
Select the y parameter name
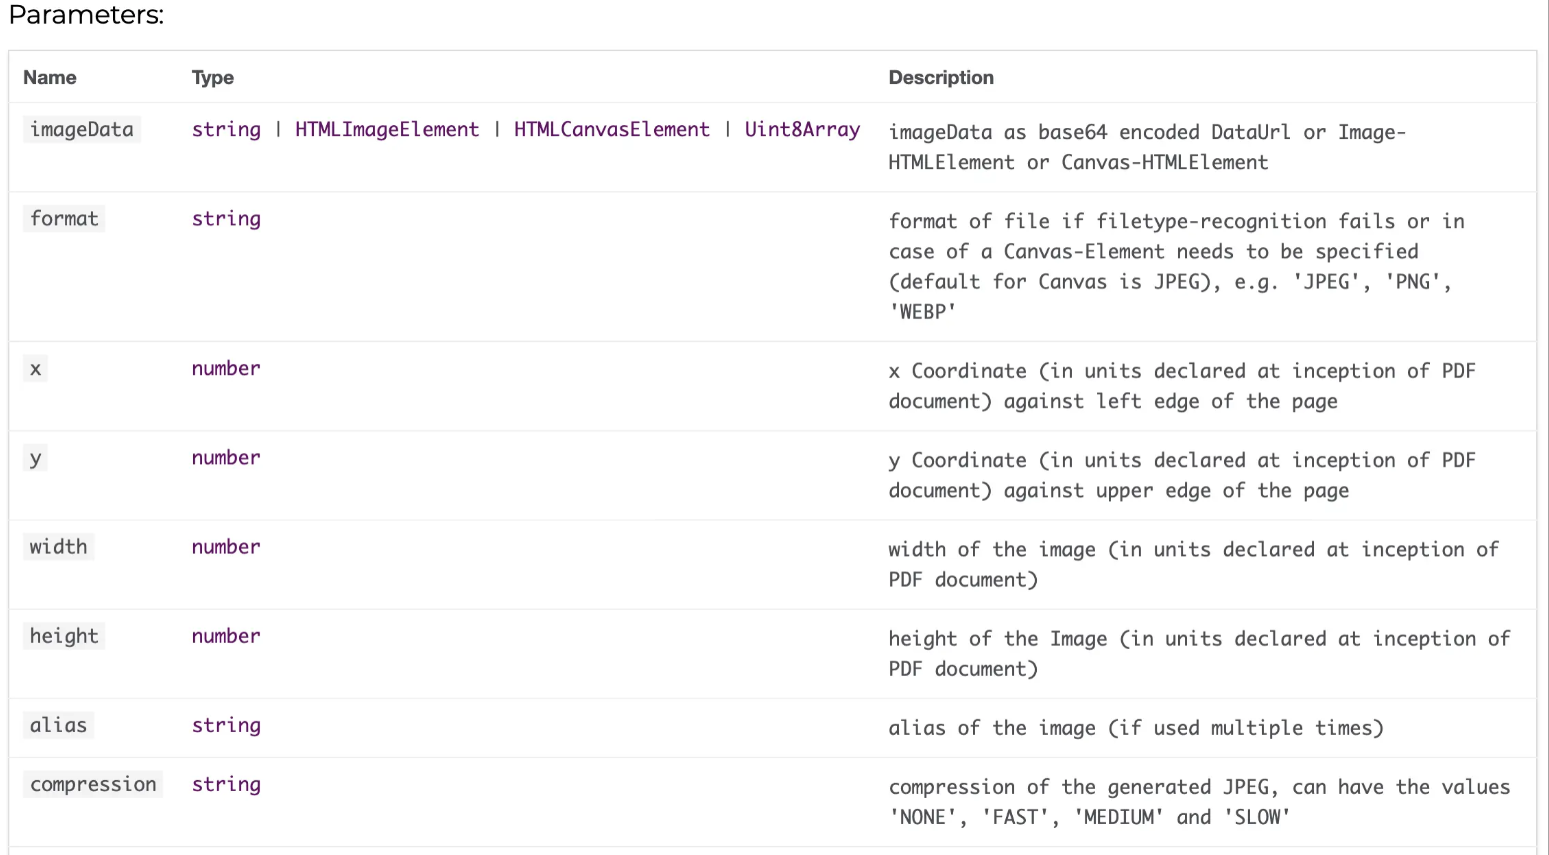36,458
